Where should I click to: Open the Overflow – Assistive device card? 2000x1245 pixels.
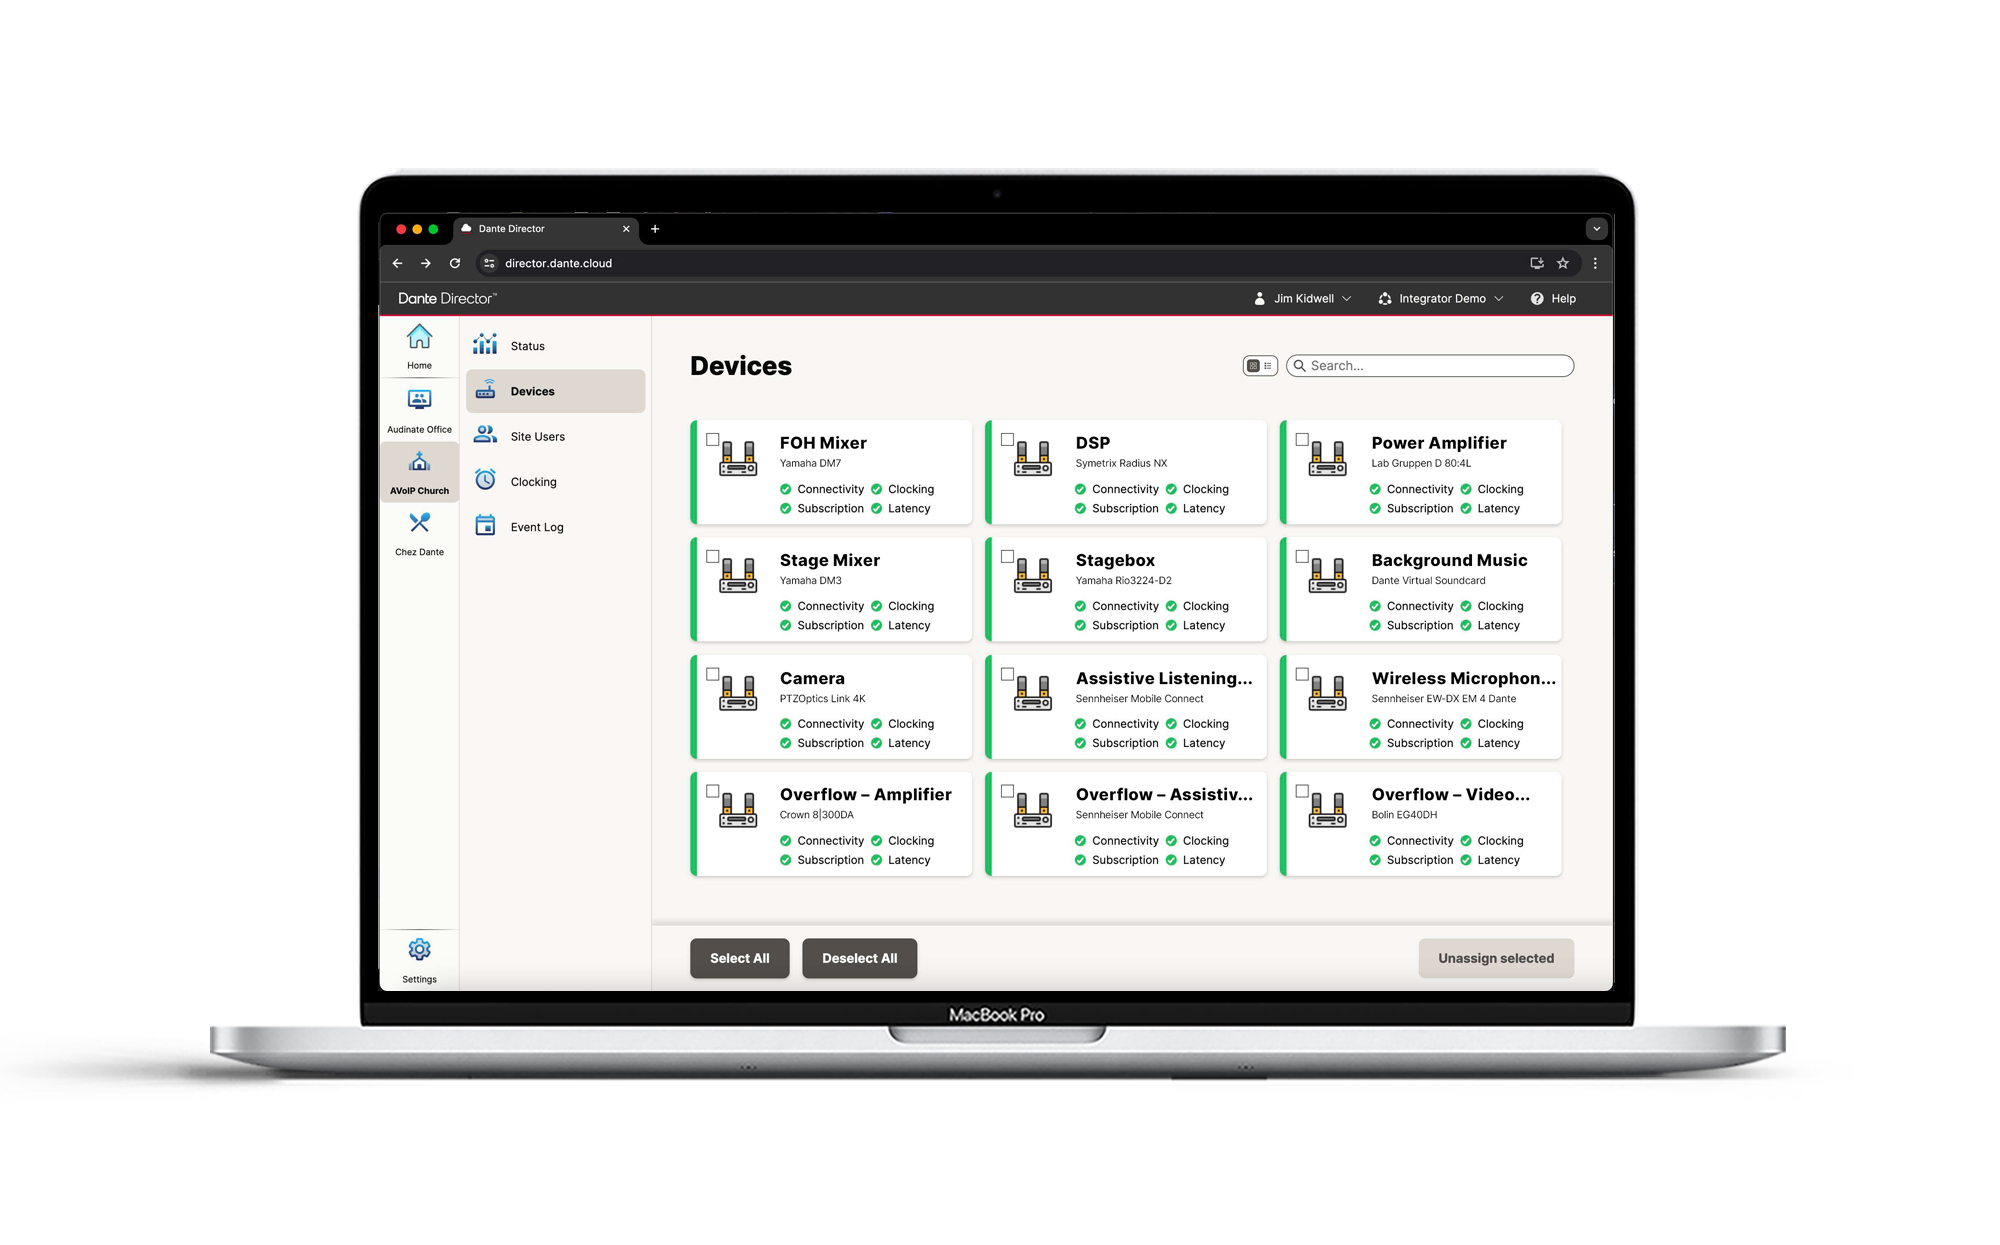click(1126, 824)
